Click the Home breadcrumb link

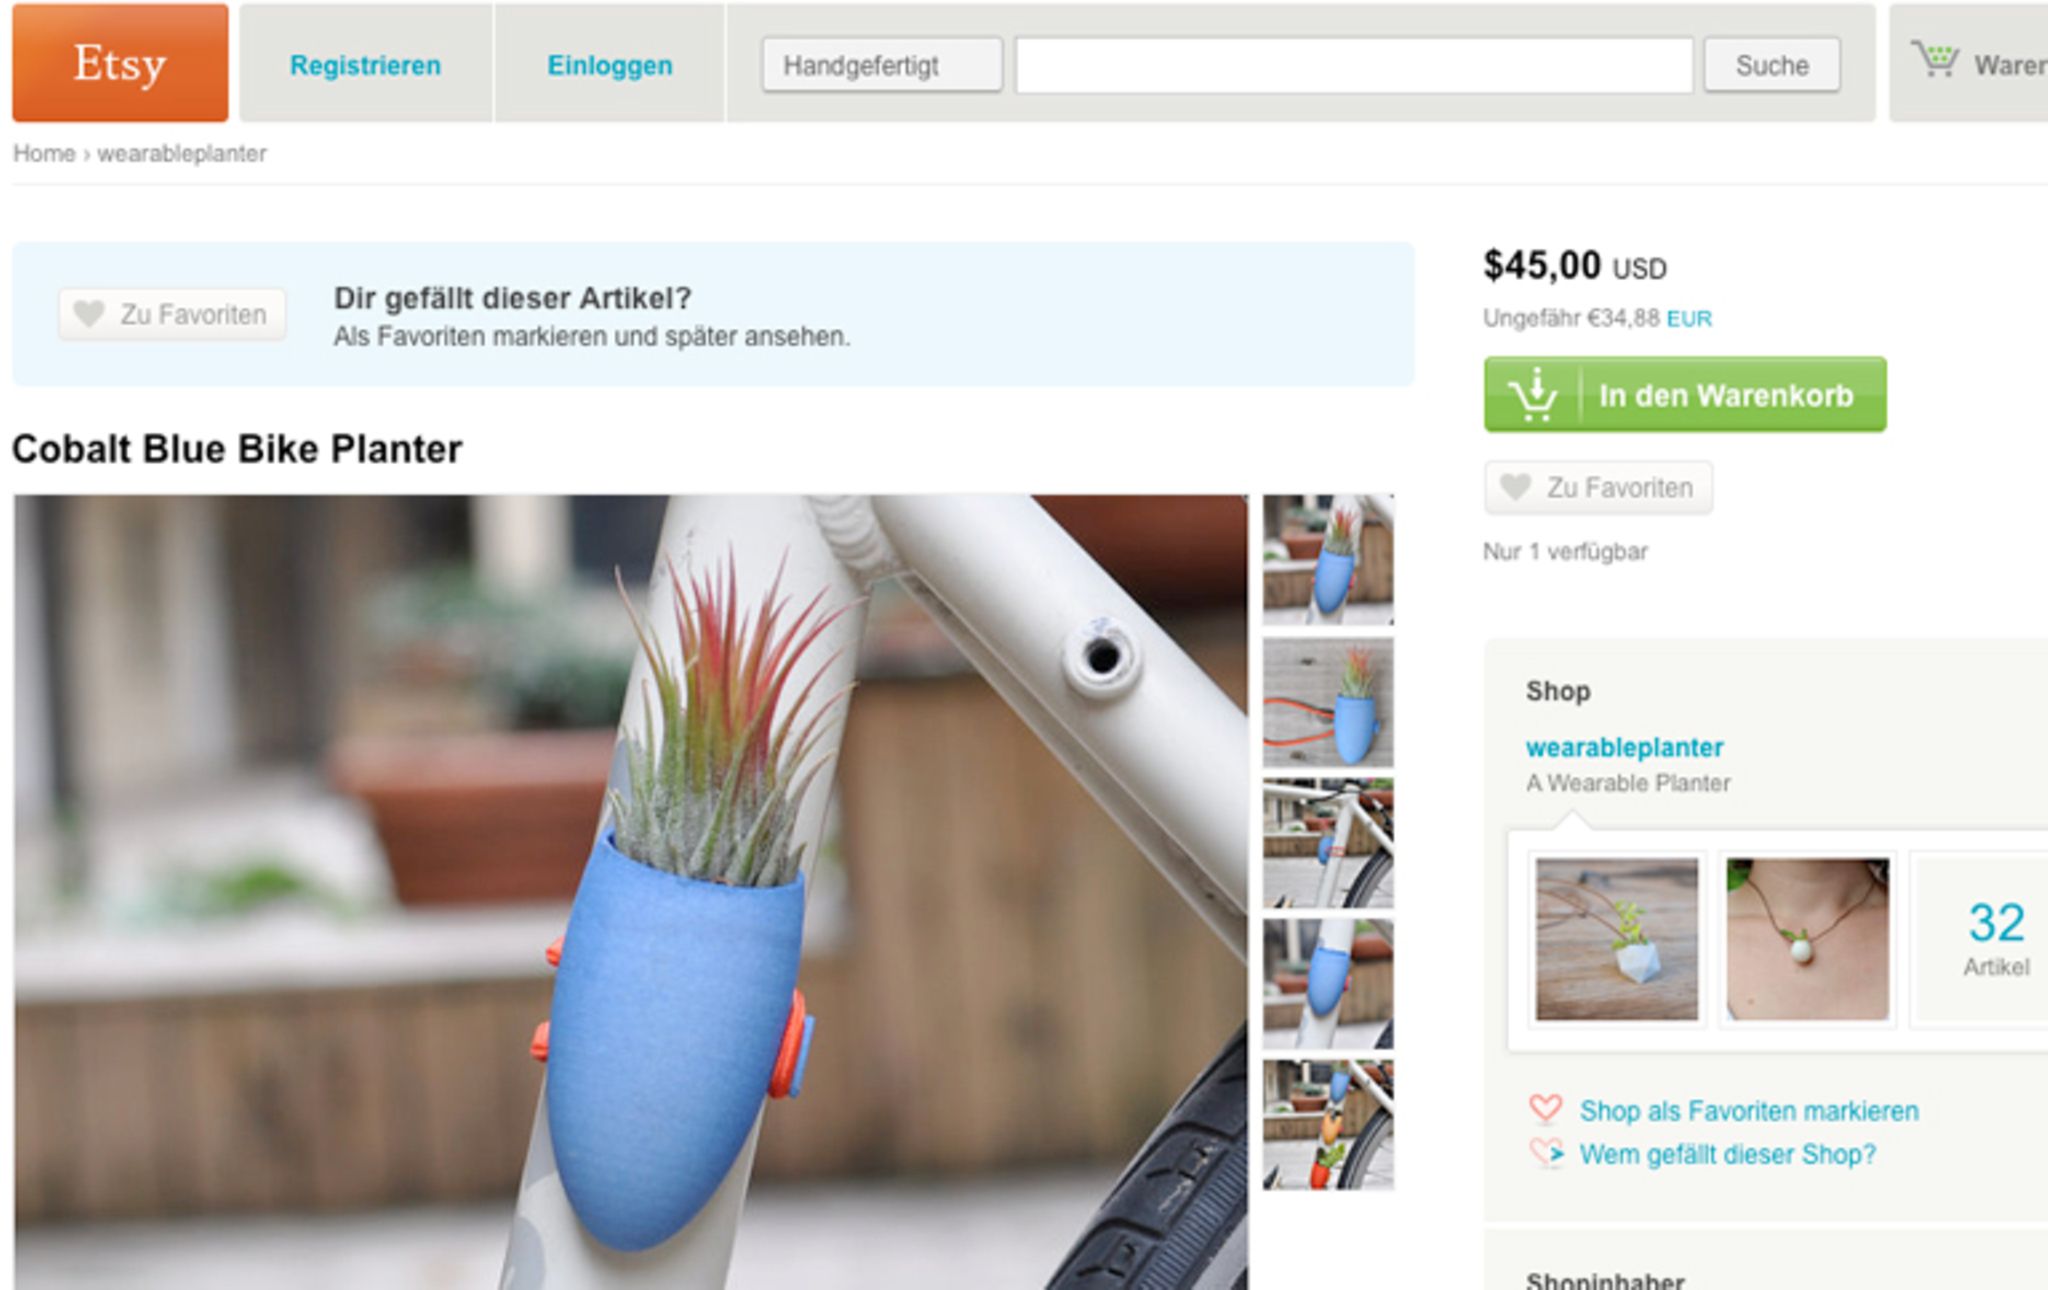pos(44,153)
